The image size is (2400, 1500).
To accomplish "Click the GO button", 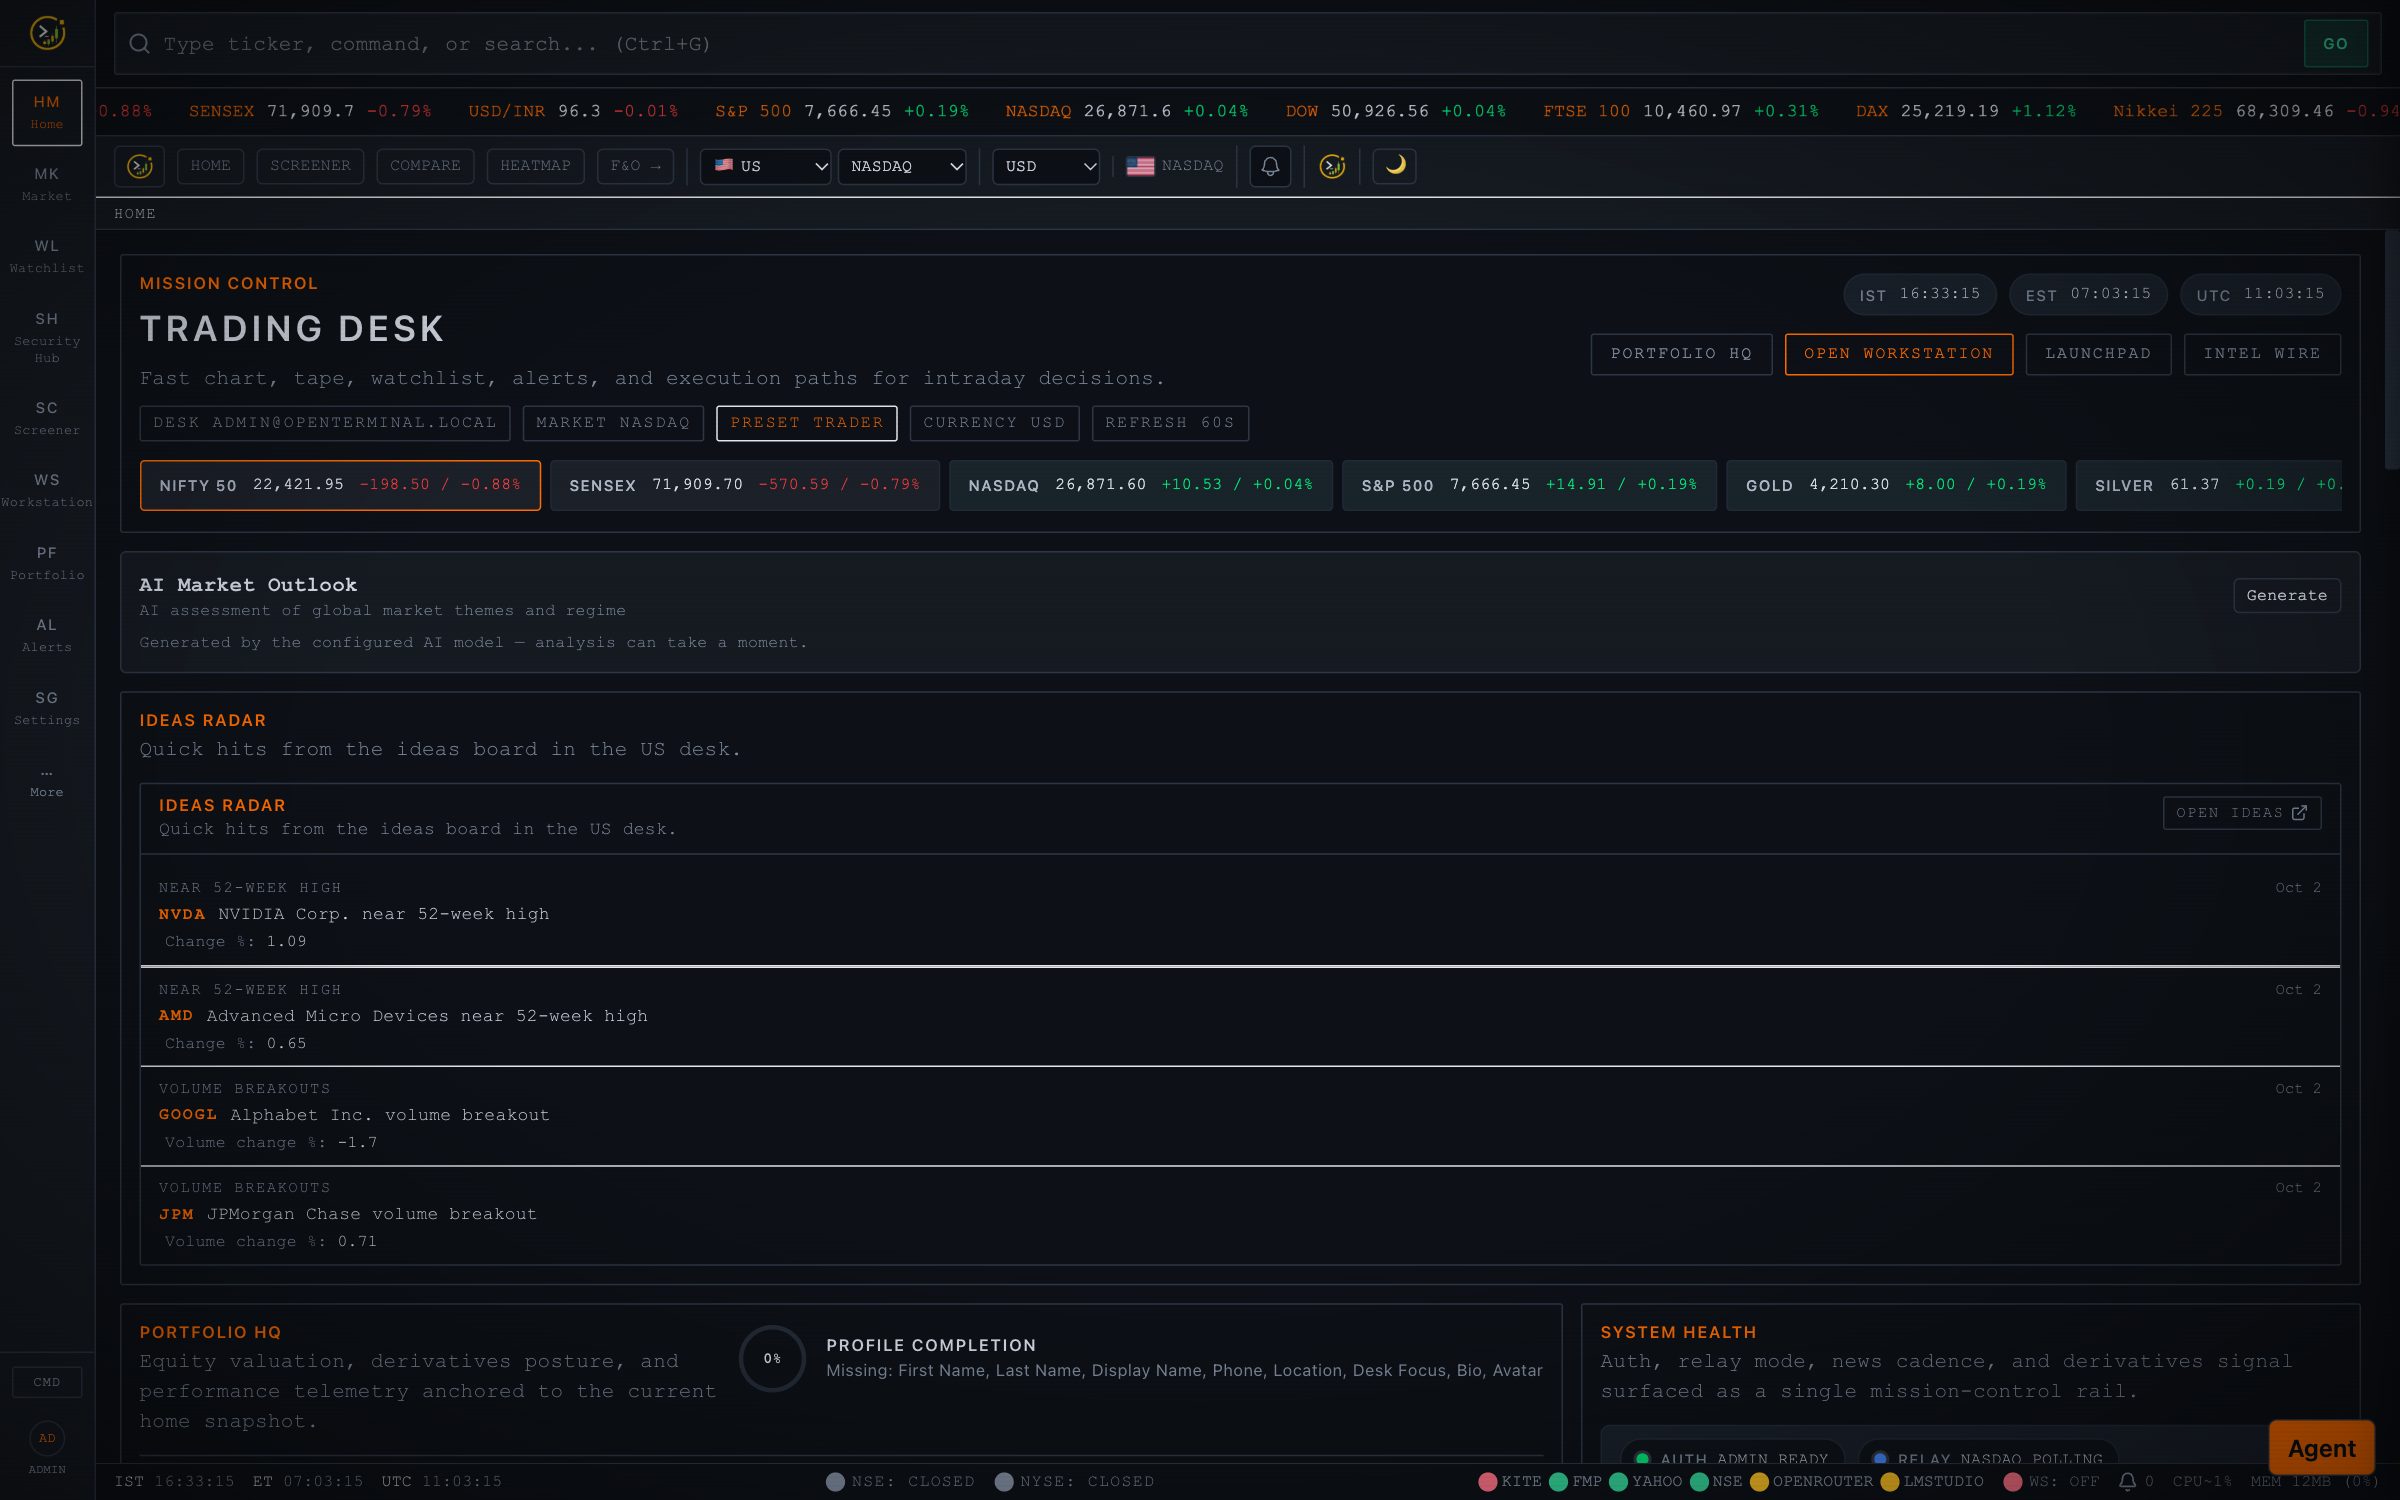I will point(2335,44).
